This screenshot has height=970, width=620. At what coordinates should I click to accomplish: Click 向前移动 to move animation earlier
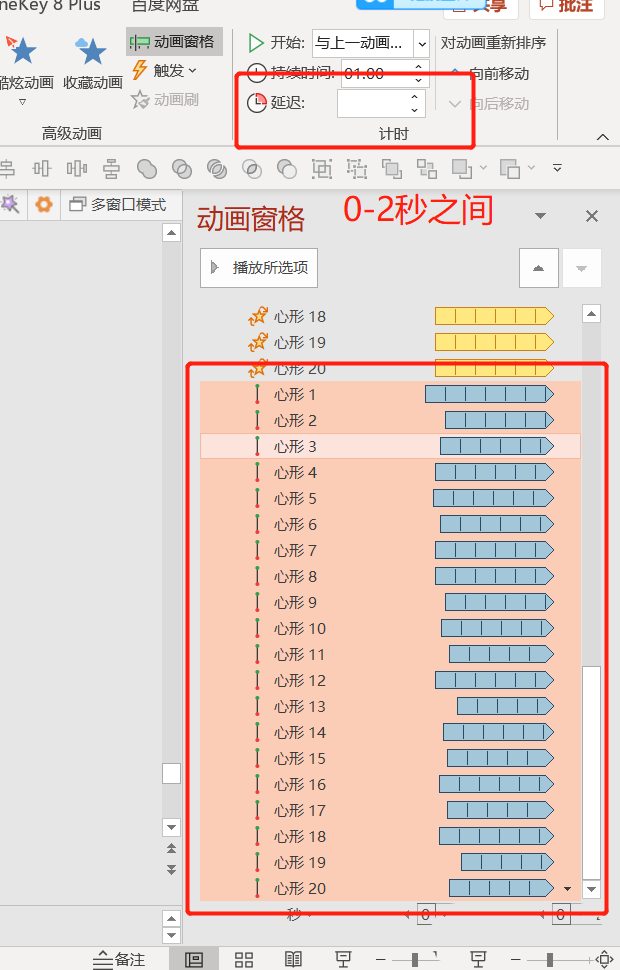(489, 74)
